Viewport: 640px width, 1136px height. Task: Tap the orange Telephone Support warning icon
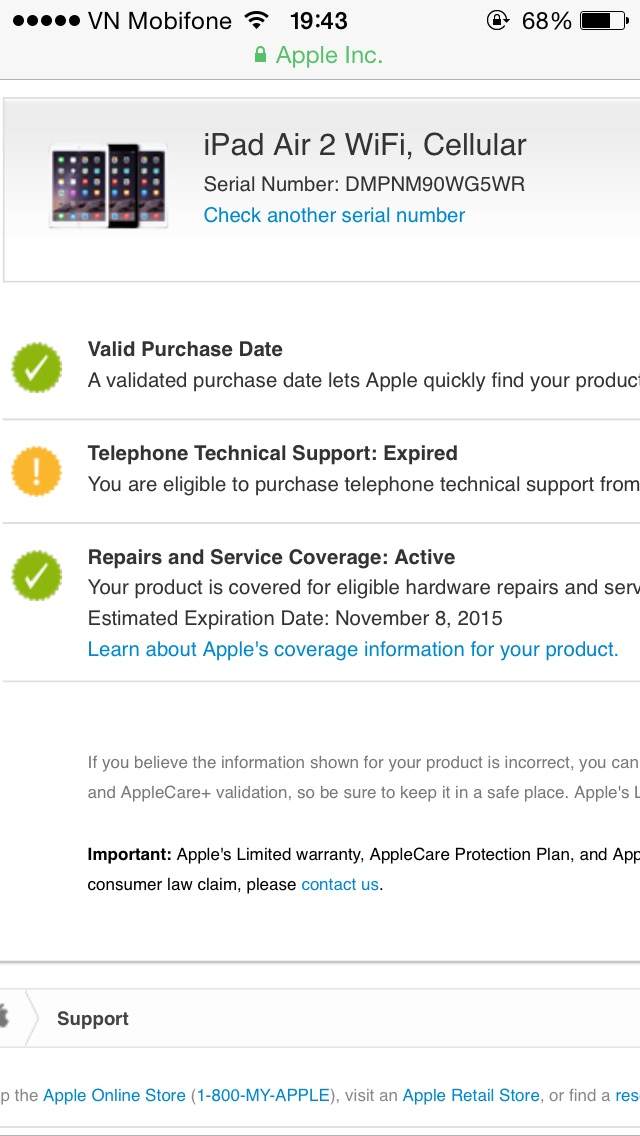[x=36, y=472]
